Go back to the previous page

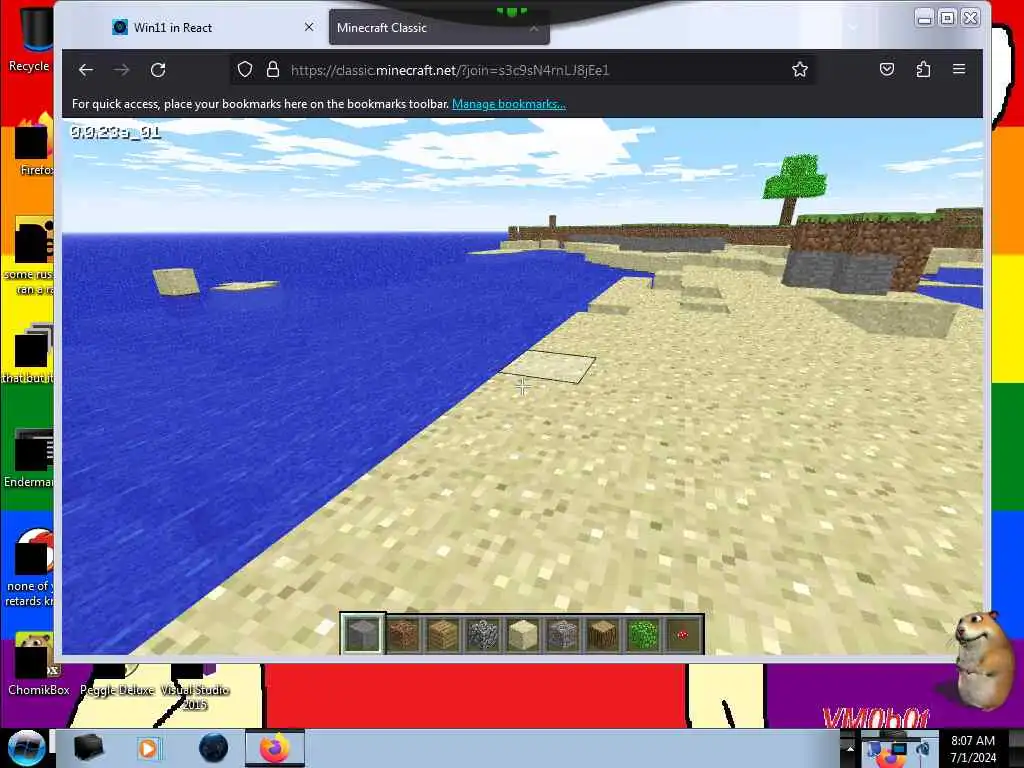tap(86, 70)
